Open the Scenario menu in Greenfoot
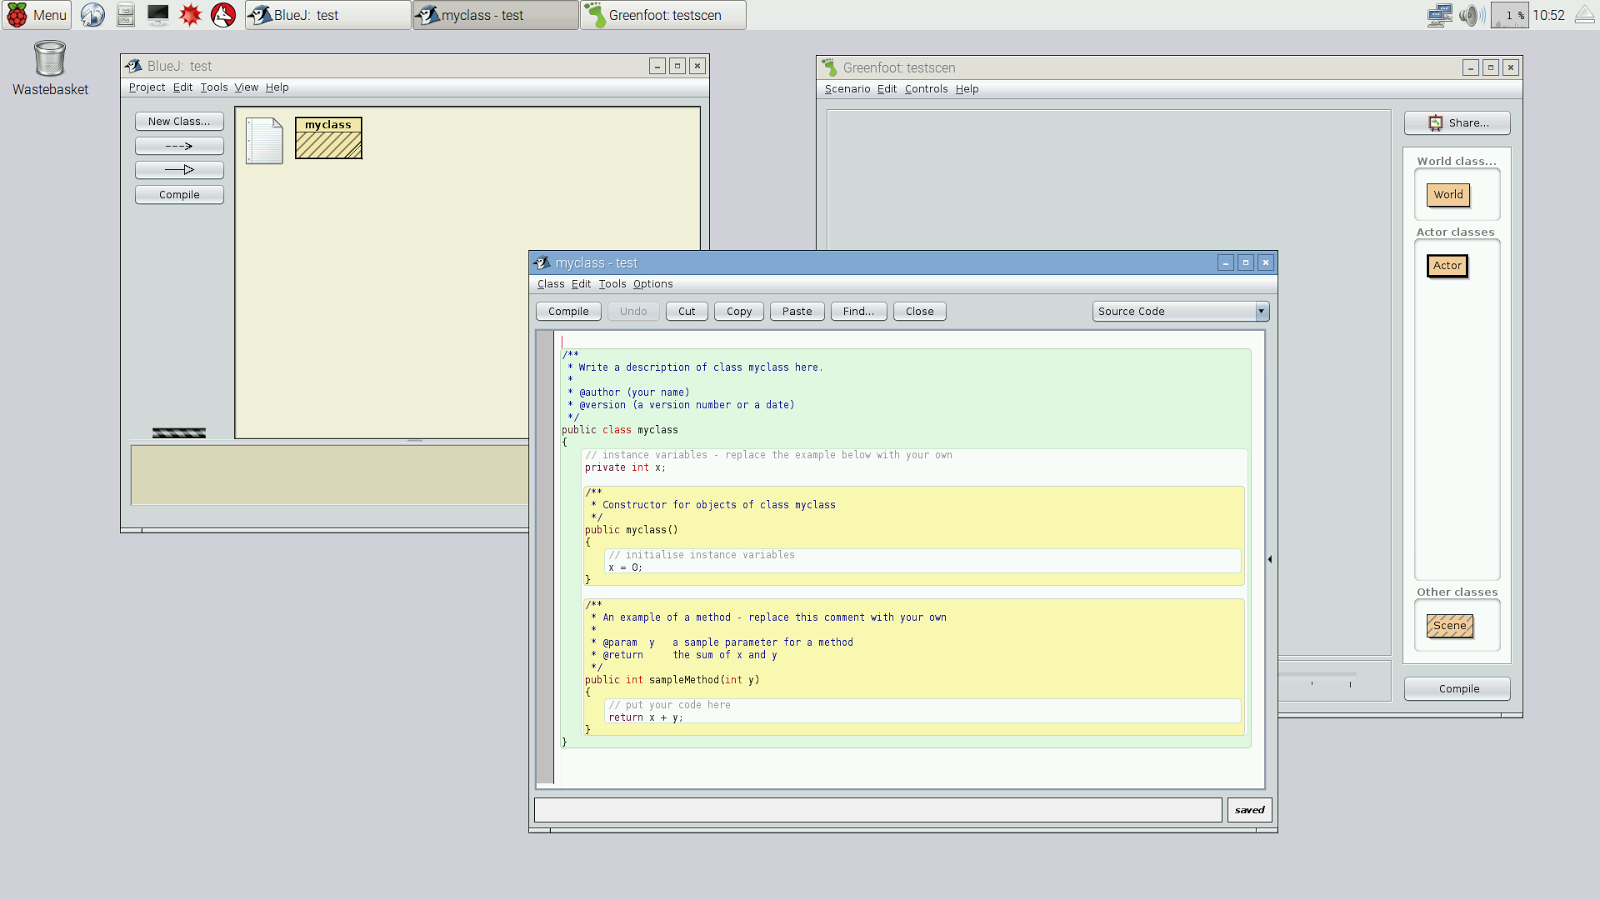The width and height of the screenshot is (1600, 900). pos(847,89)
